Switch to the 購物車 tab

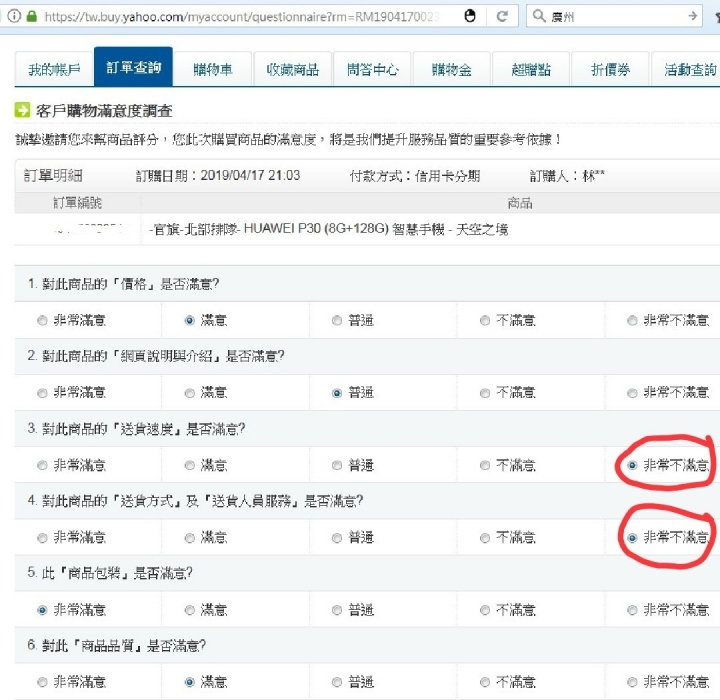click(213, 69)
